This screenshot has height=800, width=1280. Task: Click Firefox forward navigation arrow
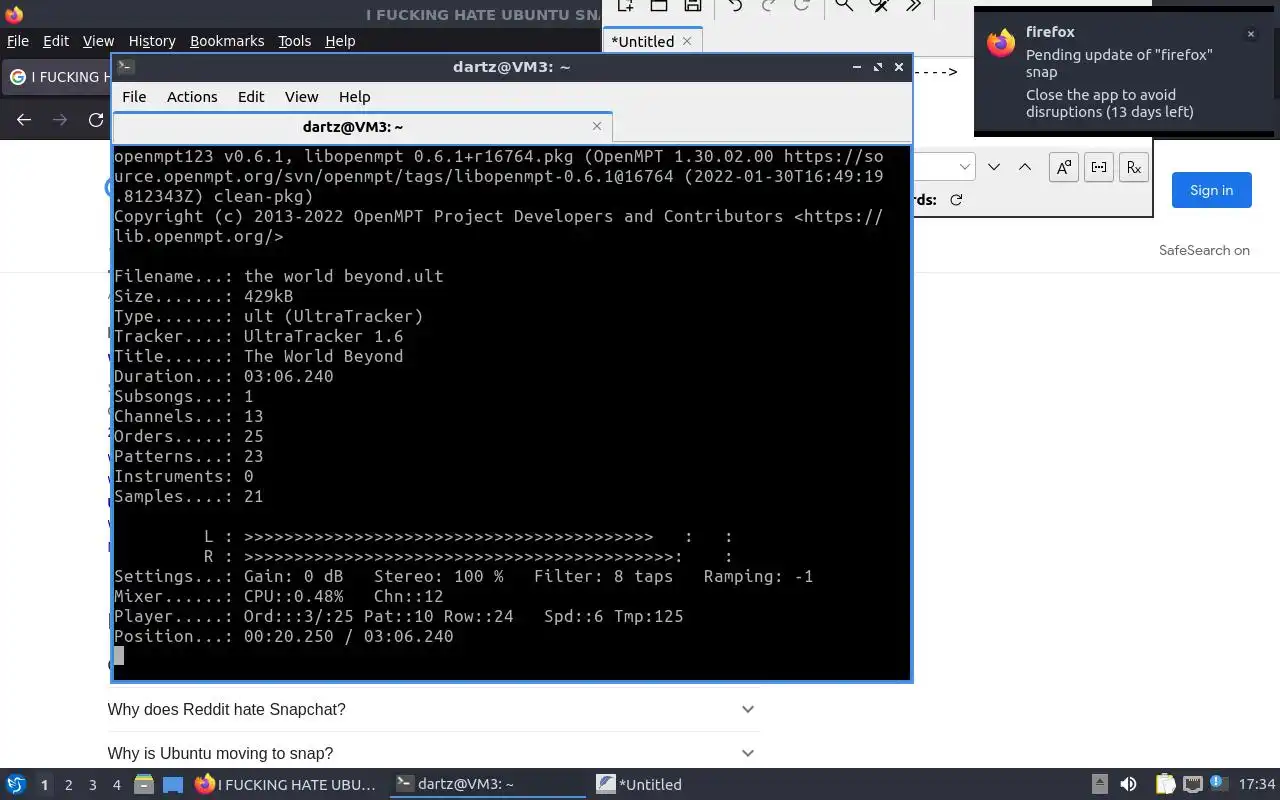[60, 120]
